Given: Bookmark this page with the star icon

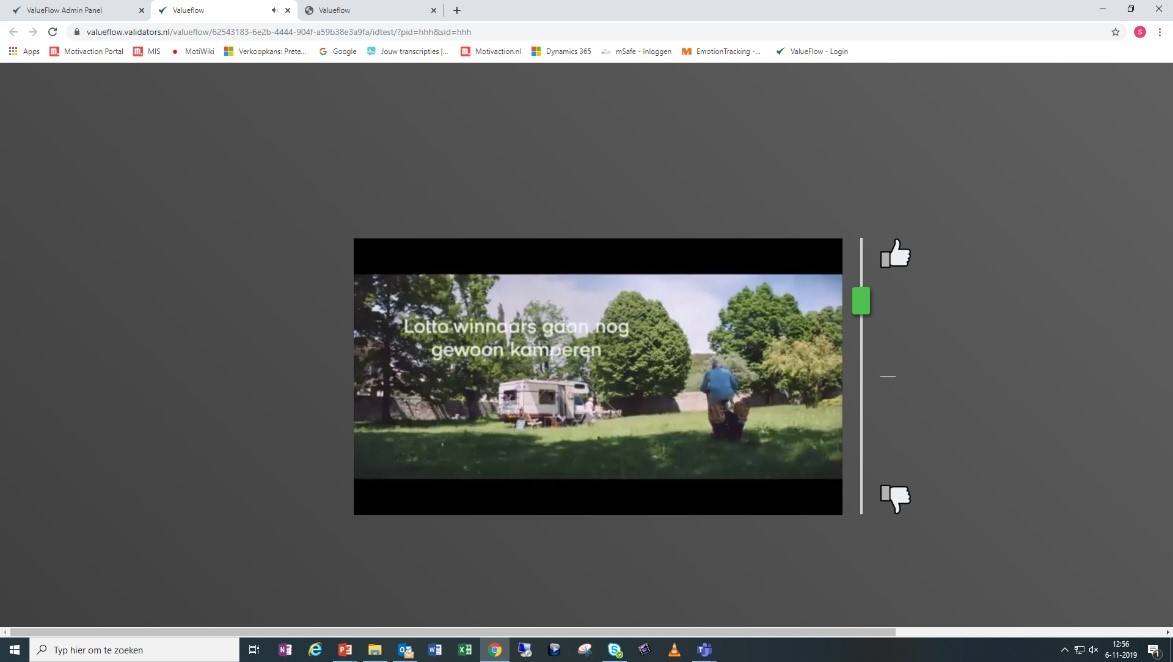Looking at the screenshot, I should (x=1115, y=32).
